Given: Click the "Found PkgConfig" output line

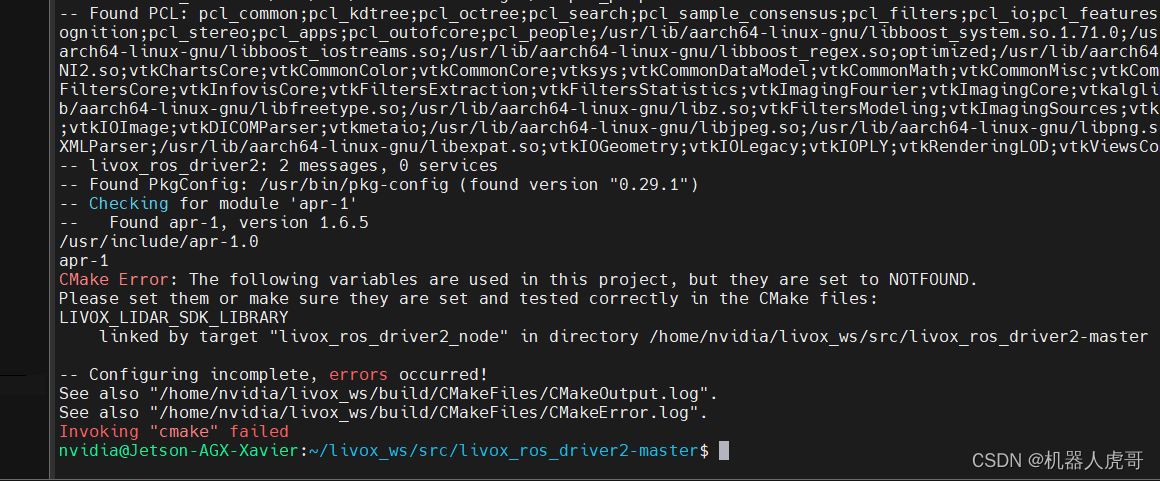Looking at the screenshot, I should coord(379,184).
